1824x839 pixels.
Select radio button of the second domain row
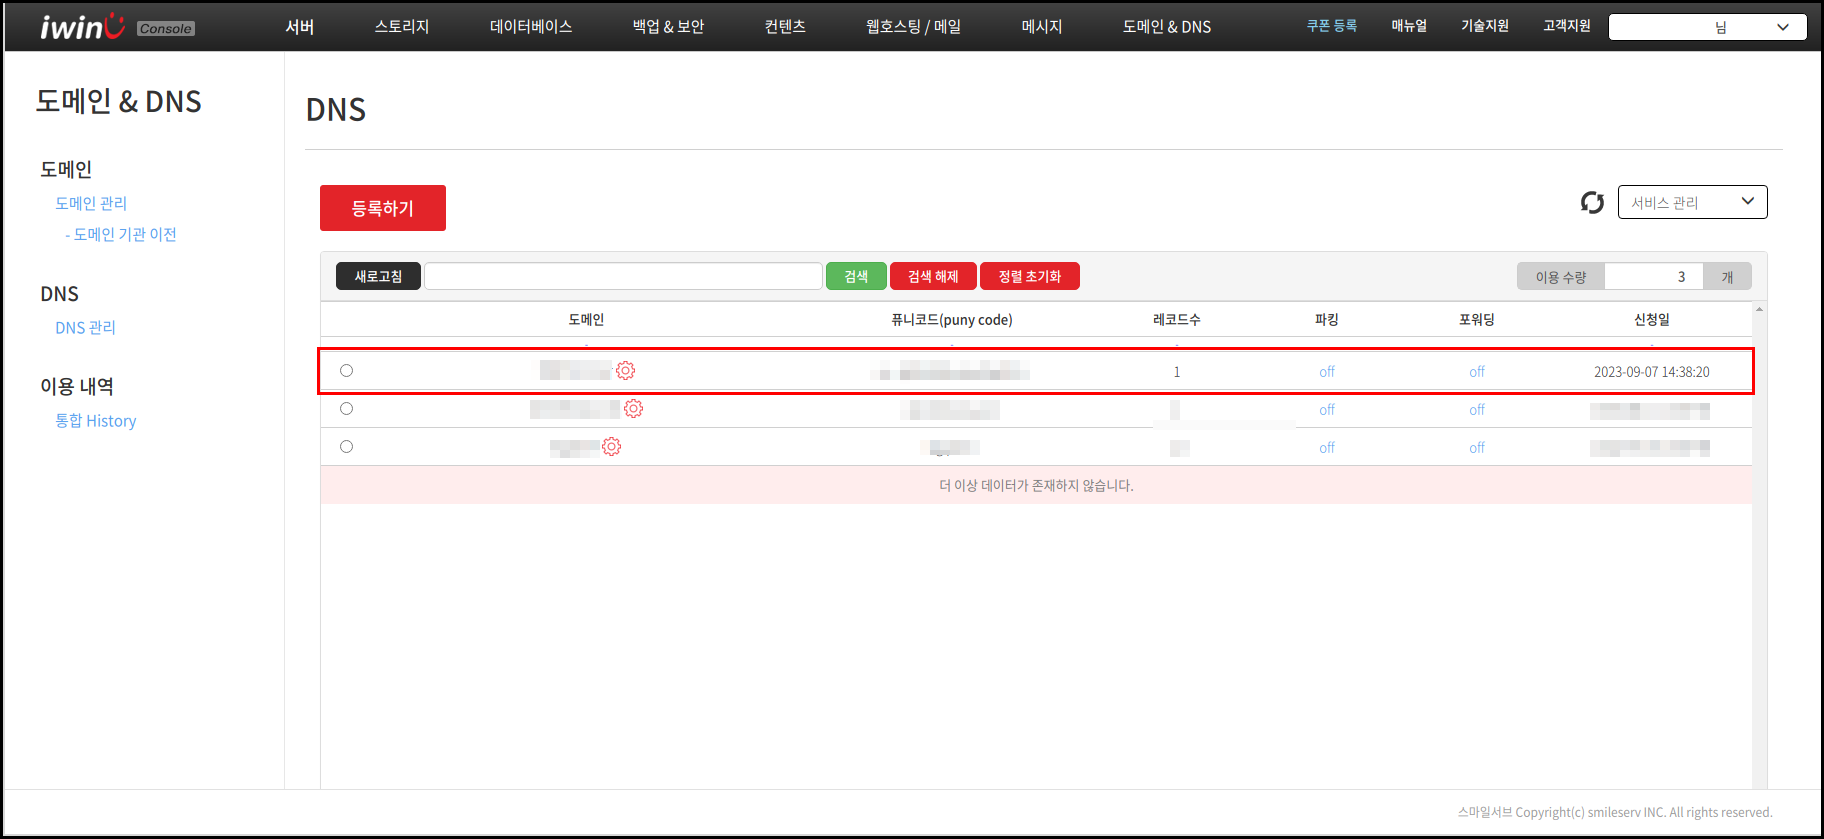[346, 409]
